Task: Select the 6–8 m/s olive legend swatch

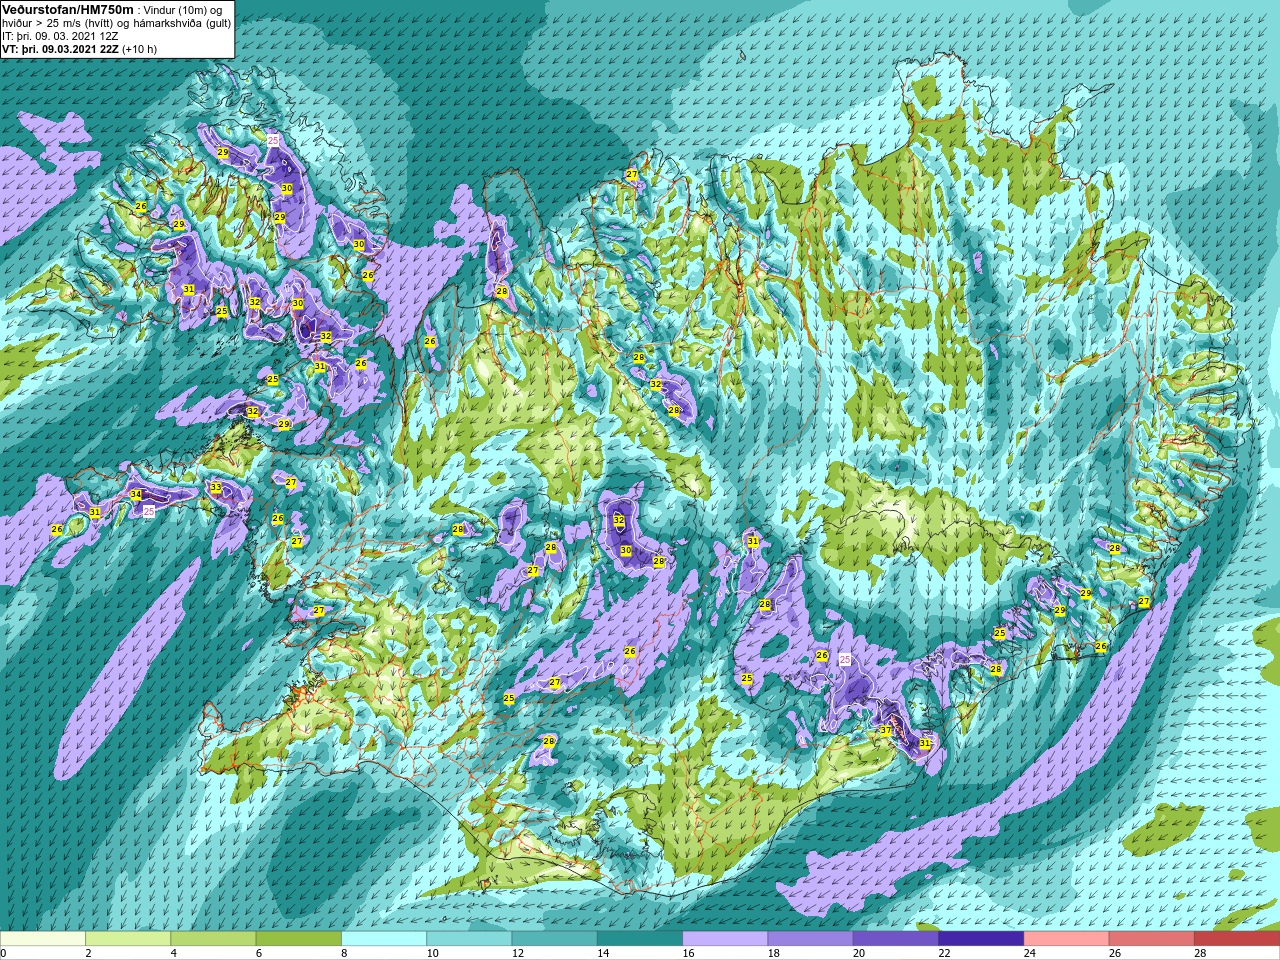Action: pos(298,939)
